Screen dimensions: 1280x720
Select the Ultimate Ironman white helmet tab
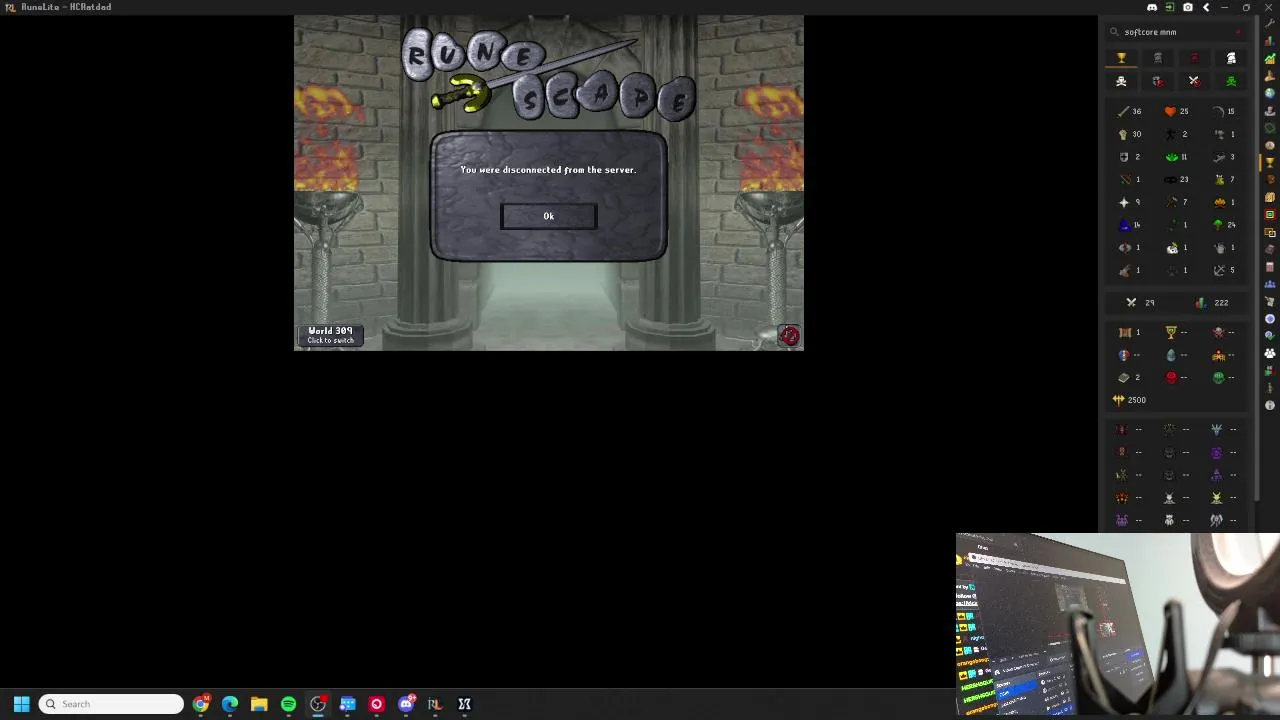pos(1231,58)
